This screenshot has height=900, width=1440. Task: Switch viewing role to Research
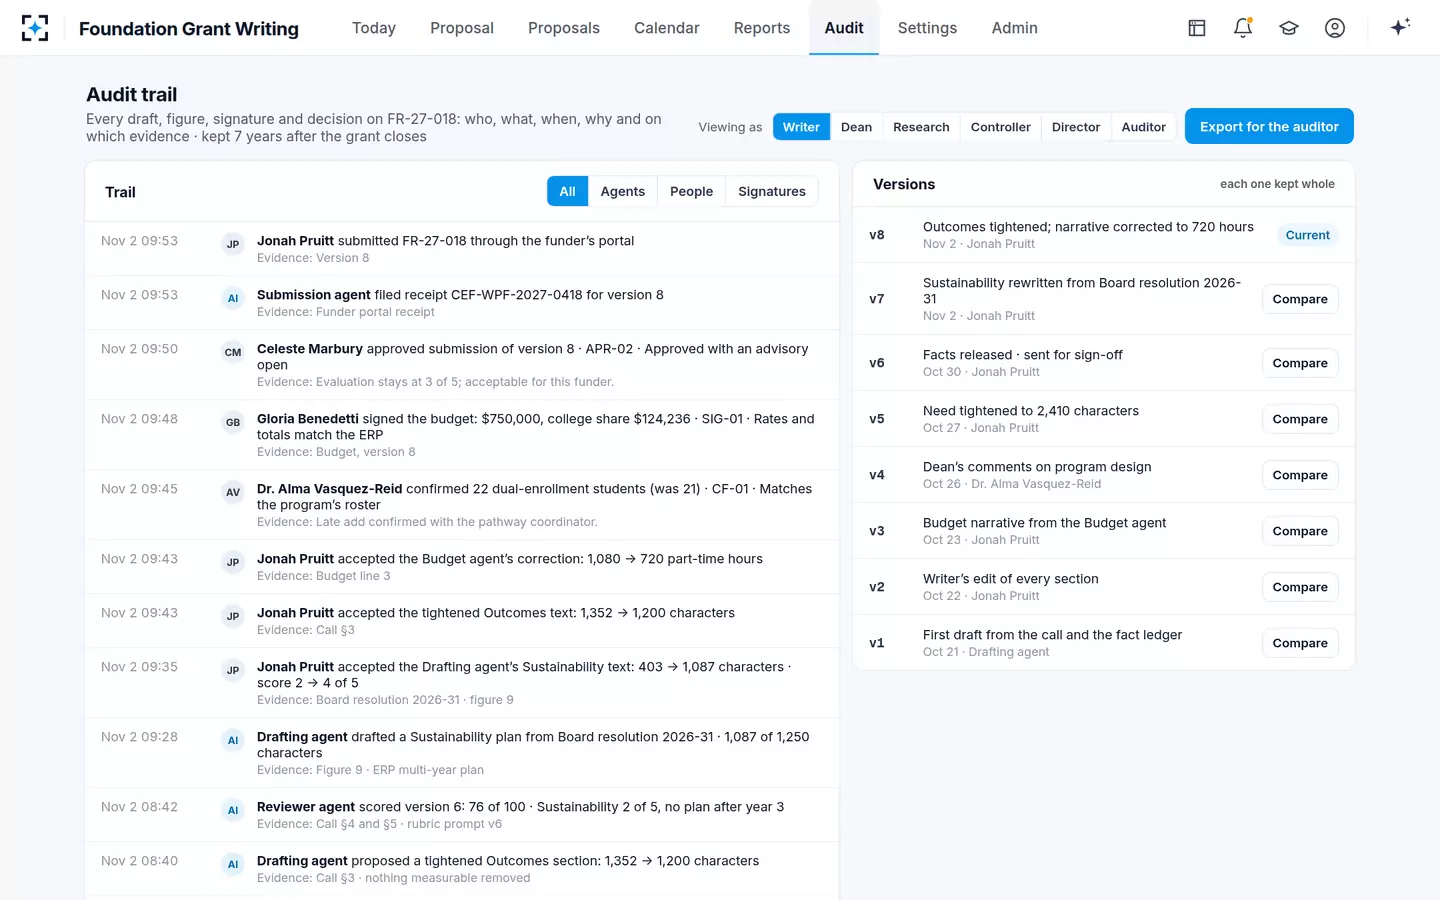(x=921, y=127)
